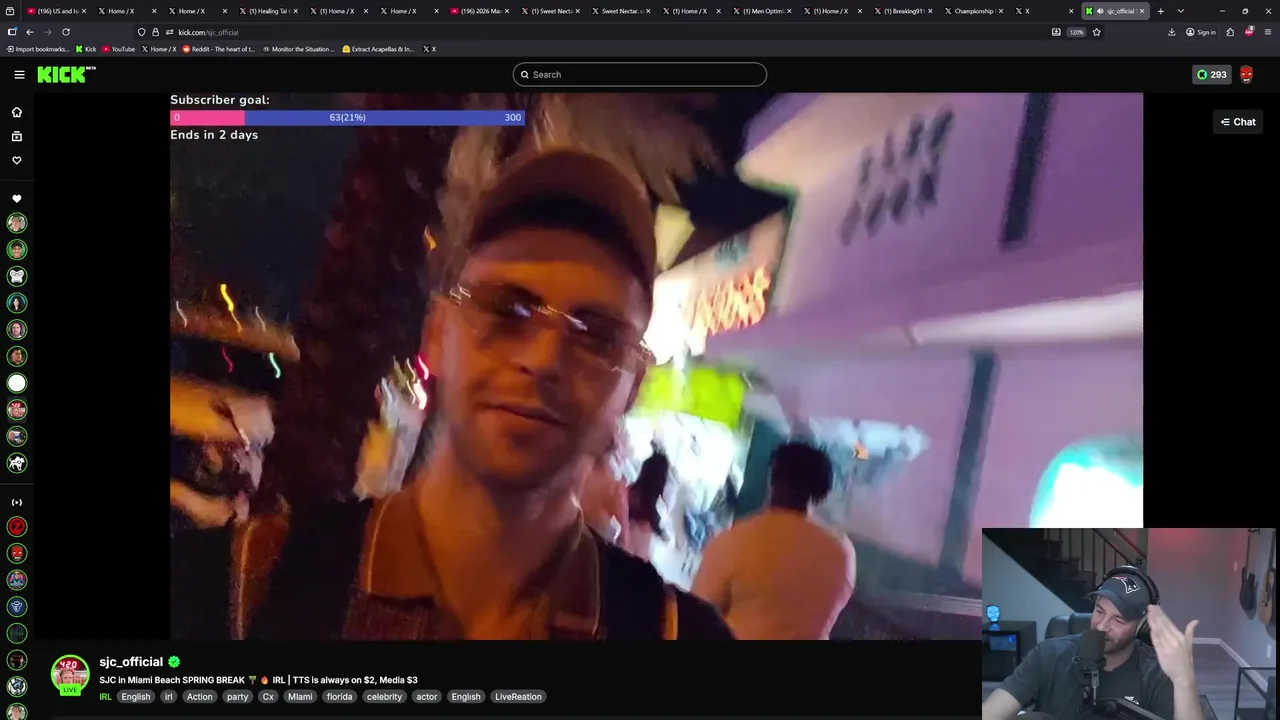Select the florida tag
This screenshot has width=1280, height=720.
click(340, 697)
